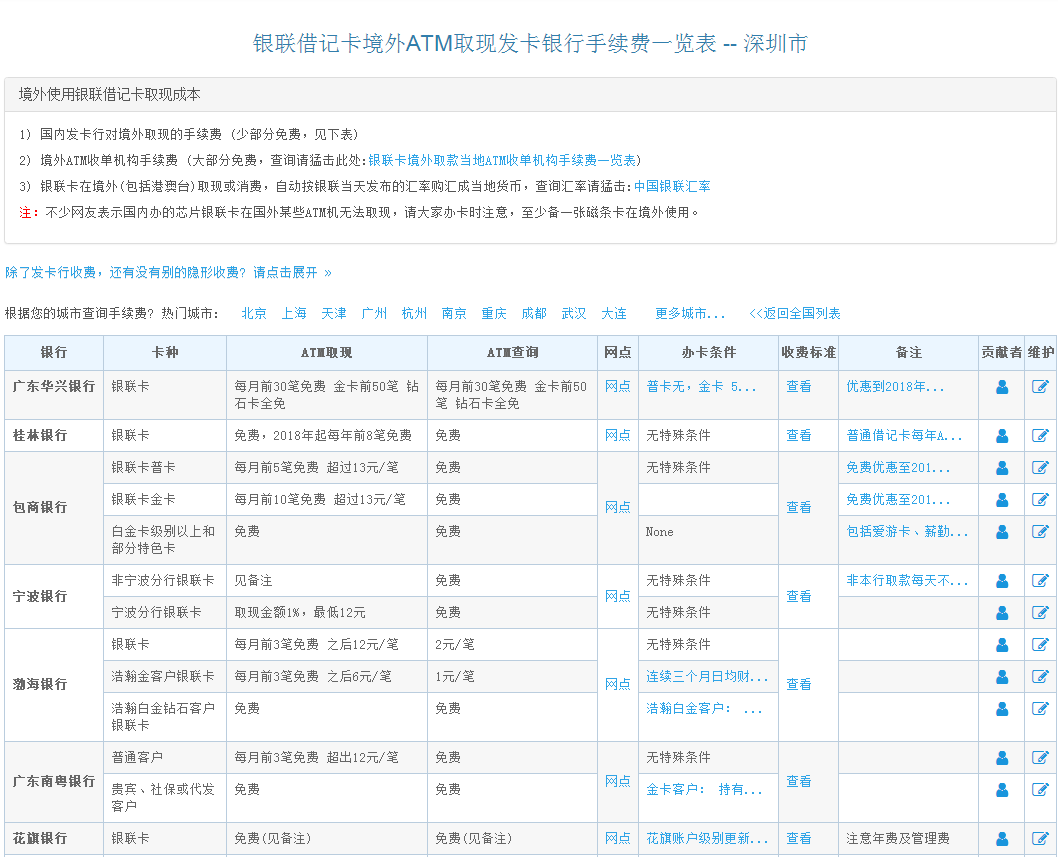Image resolution: width=1058 pixels, height=857 pixels.
Task: Open contributor icon for 普通客户 row
Action: (1002, 758)
